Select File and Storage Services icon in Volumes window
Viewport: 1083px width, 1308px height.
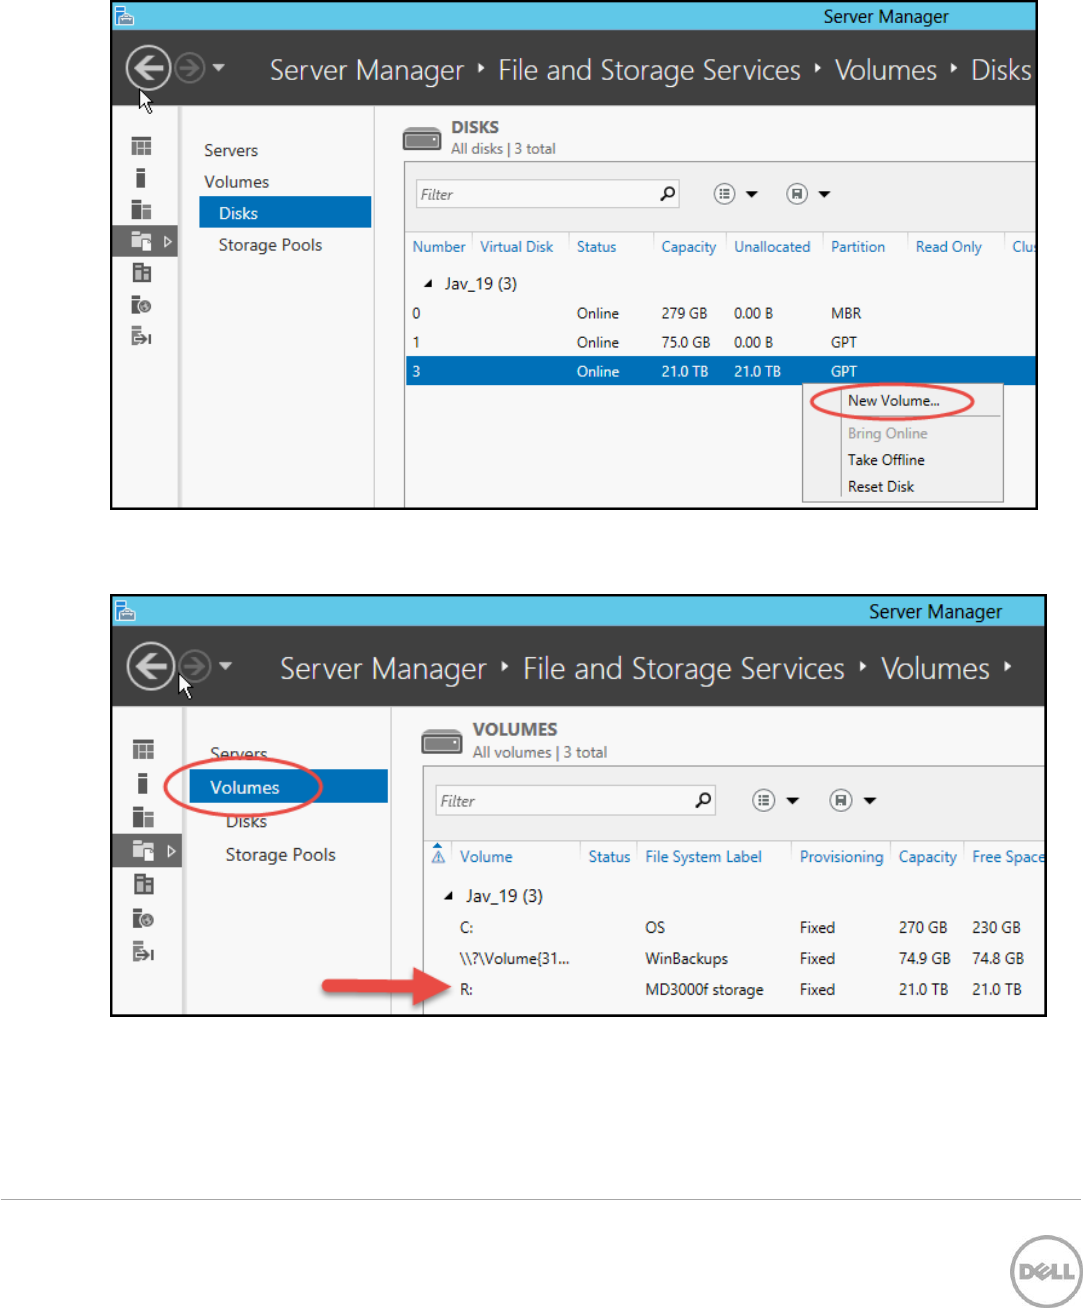point(144,850)
